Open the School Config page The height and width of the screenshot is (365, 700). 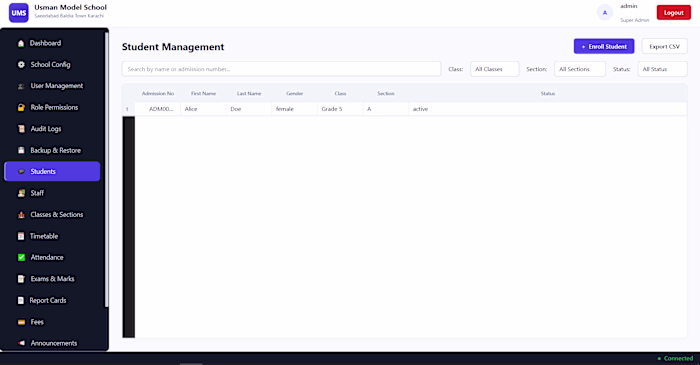[x=52, y=65]
